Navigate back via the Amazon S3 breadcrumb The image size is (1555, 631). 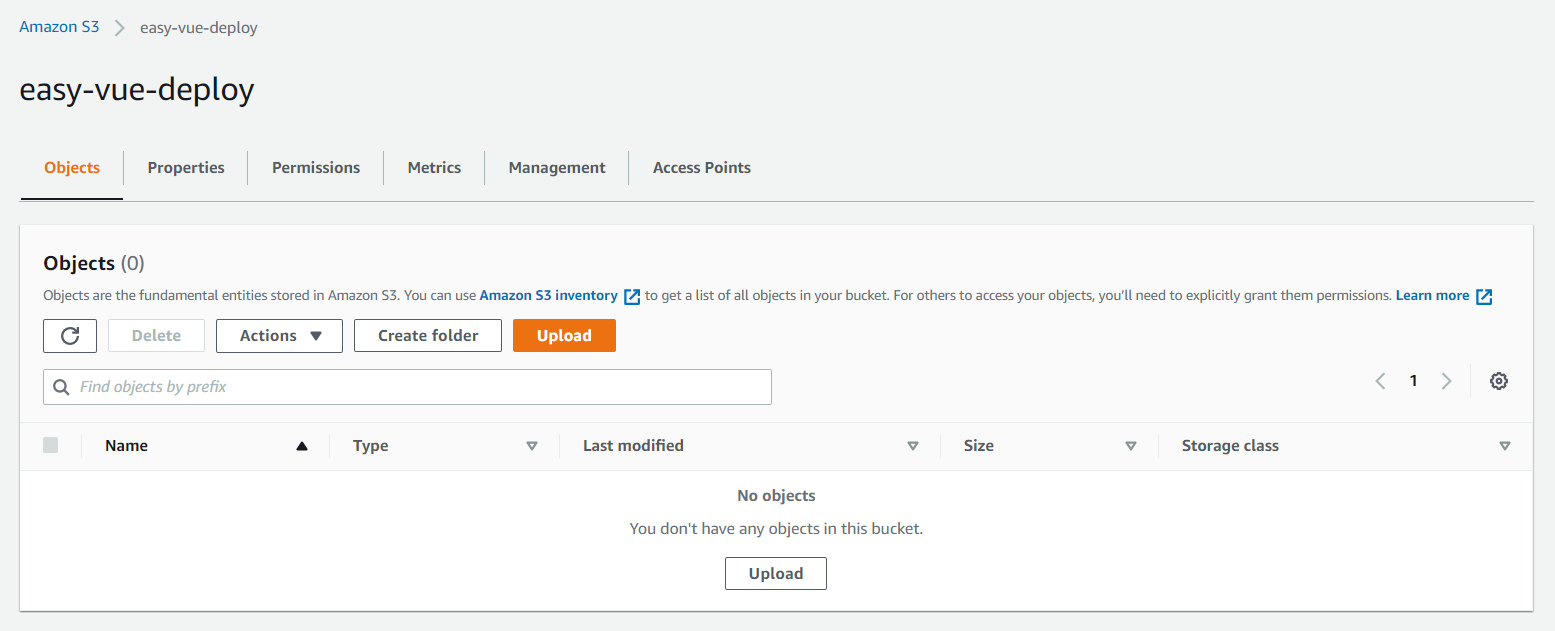[x=59, y=26]
